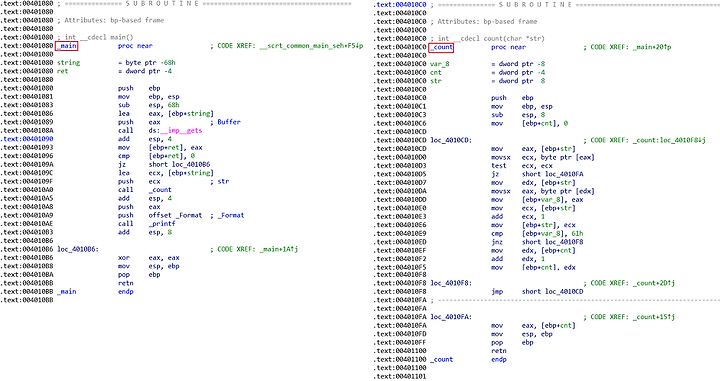The width and height of the screenshot is (720, 381).
Task: Click 'cmp [ebp+var_8], 61h' instruction
Action: (537, 234)
